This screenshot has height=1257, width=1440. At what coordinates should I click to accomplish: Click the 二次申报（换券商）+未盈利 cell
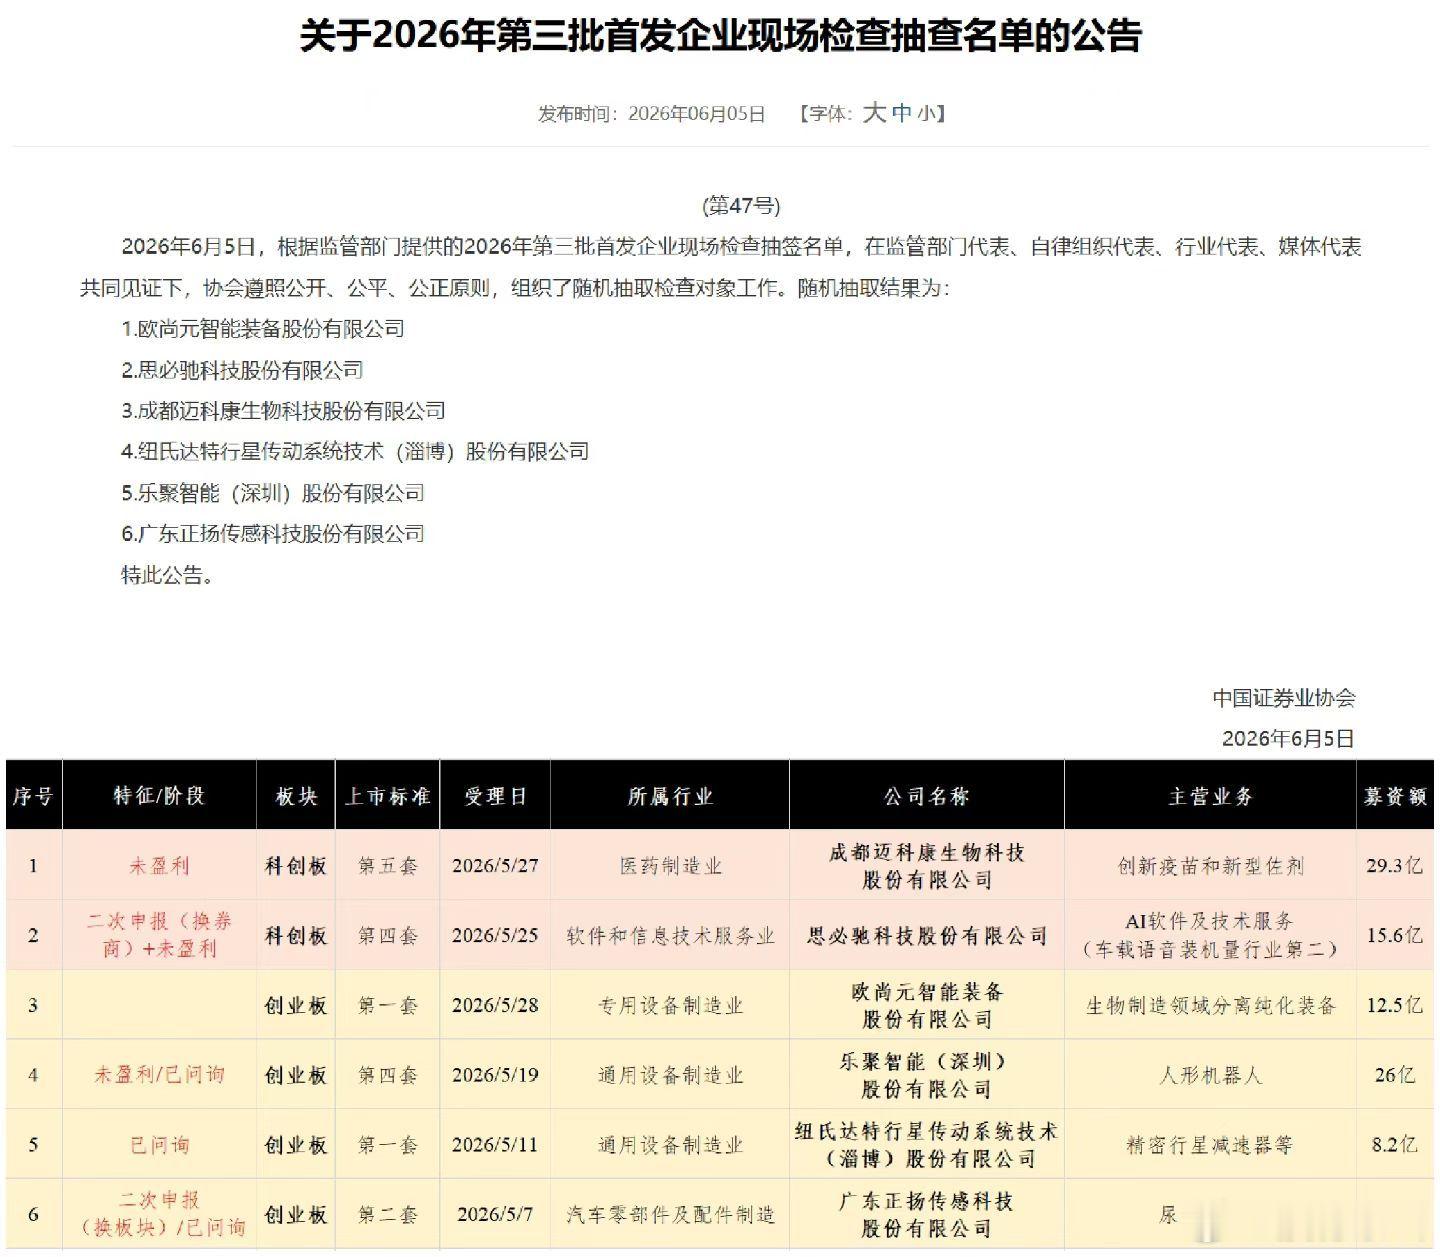pyautogui.click(x=159, y=935)
